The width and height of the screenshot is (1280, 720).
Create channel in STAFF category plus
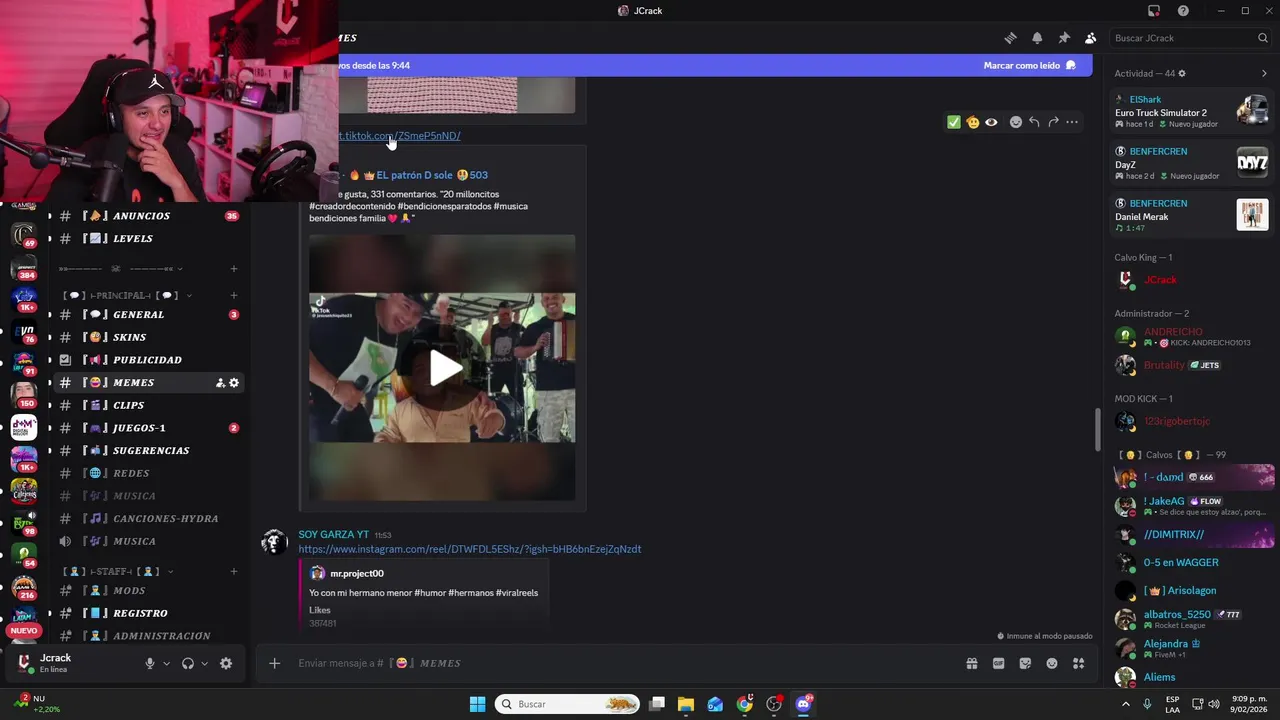(x=234, y=572)
